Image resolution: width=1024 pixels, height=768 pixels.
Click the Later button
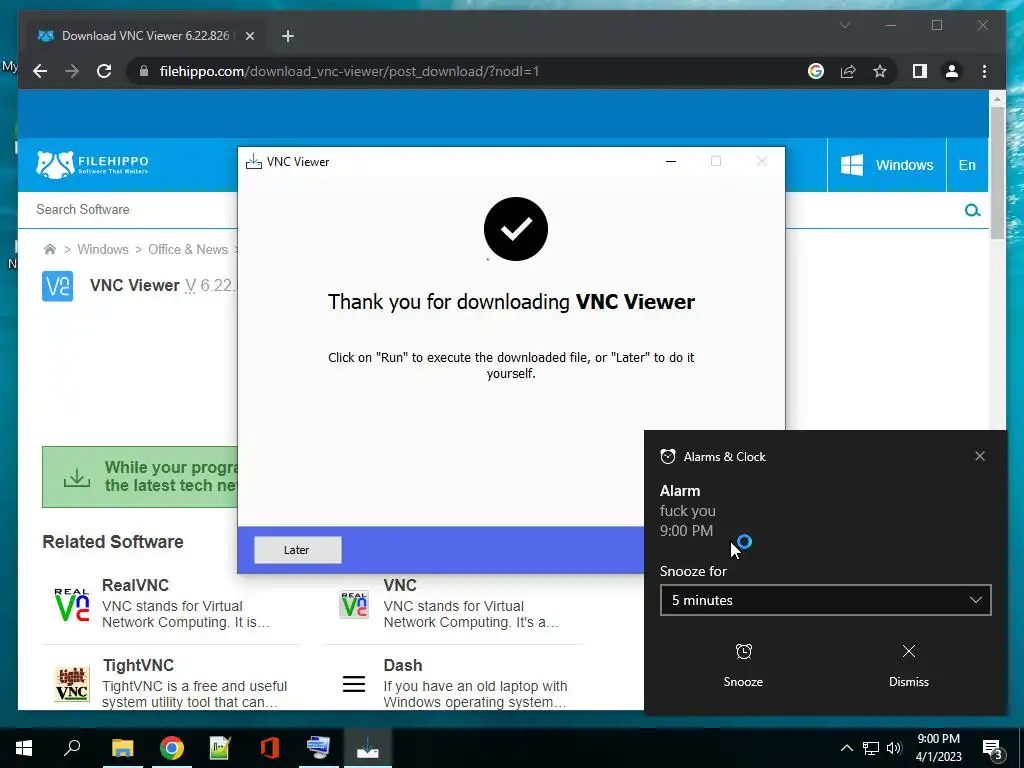(x=297, y=550)
